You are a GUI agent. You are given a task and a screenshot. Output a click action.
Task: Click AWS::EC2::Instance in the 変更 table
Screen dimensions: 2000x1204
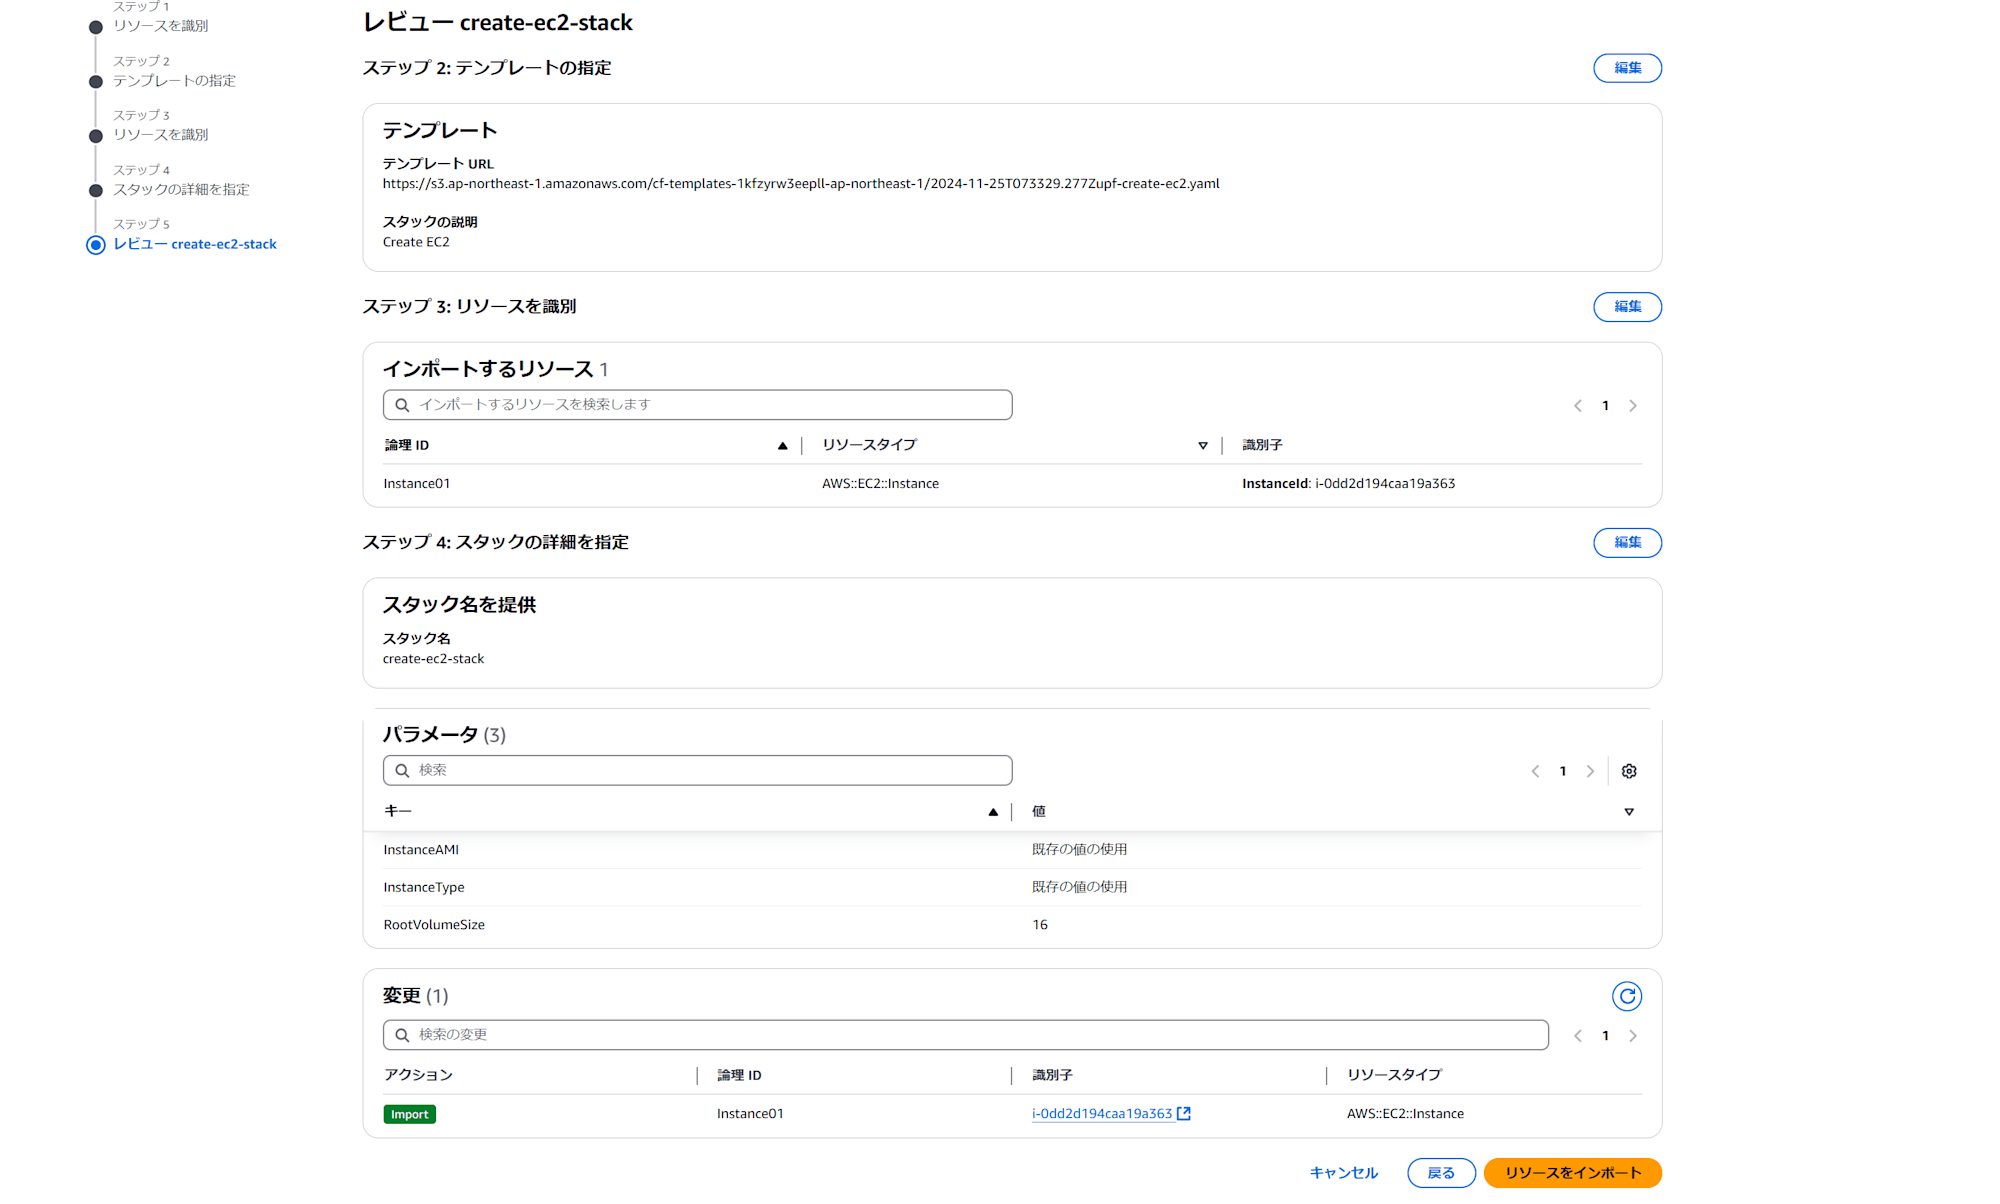point(1405,1114)
